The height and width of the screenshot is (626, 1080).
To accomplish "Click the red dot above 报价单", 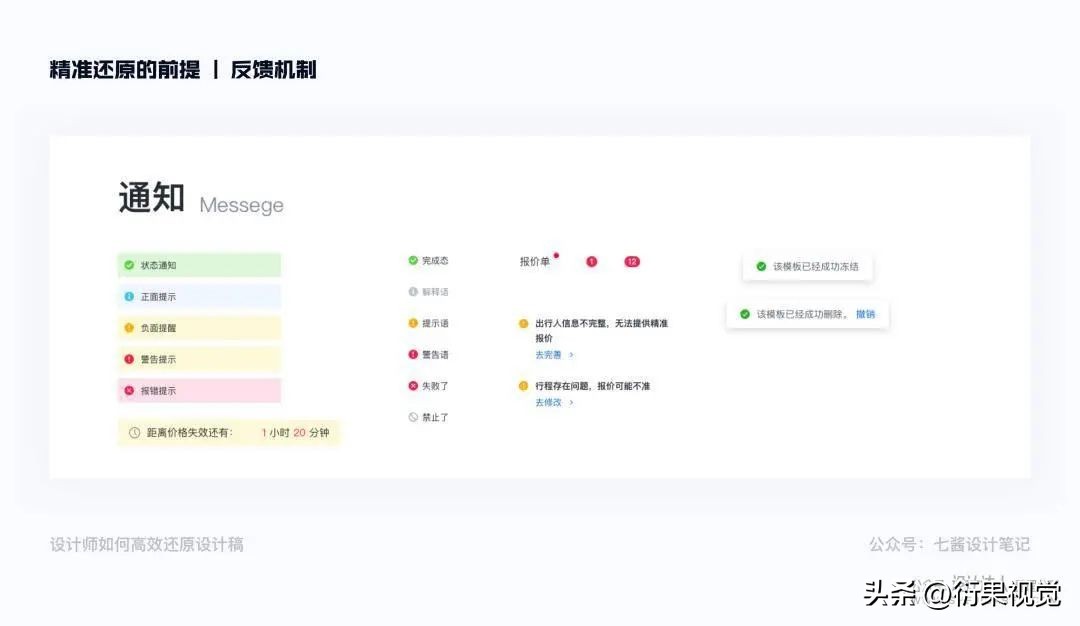I will click(x=556, y=254).
